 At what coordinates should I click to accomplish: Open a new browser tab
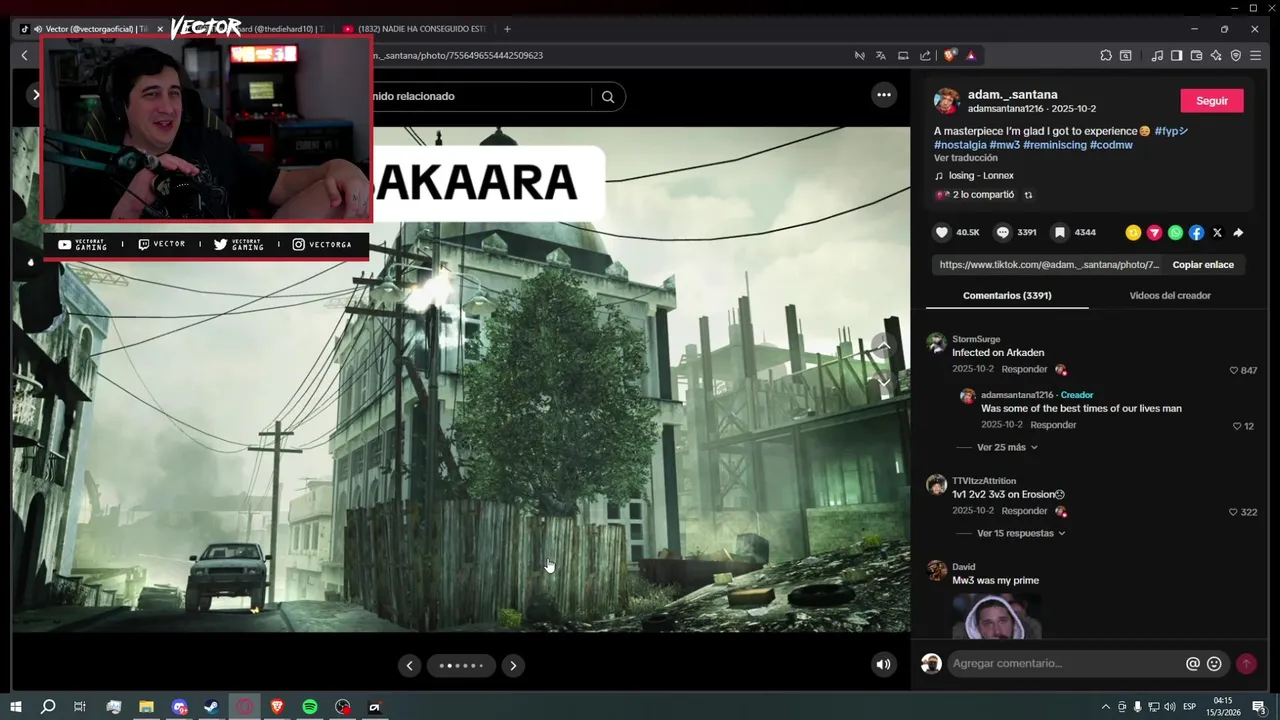[x=507, y=29]
